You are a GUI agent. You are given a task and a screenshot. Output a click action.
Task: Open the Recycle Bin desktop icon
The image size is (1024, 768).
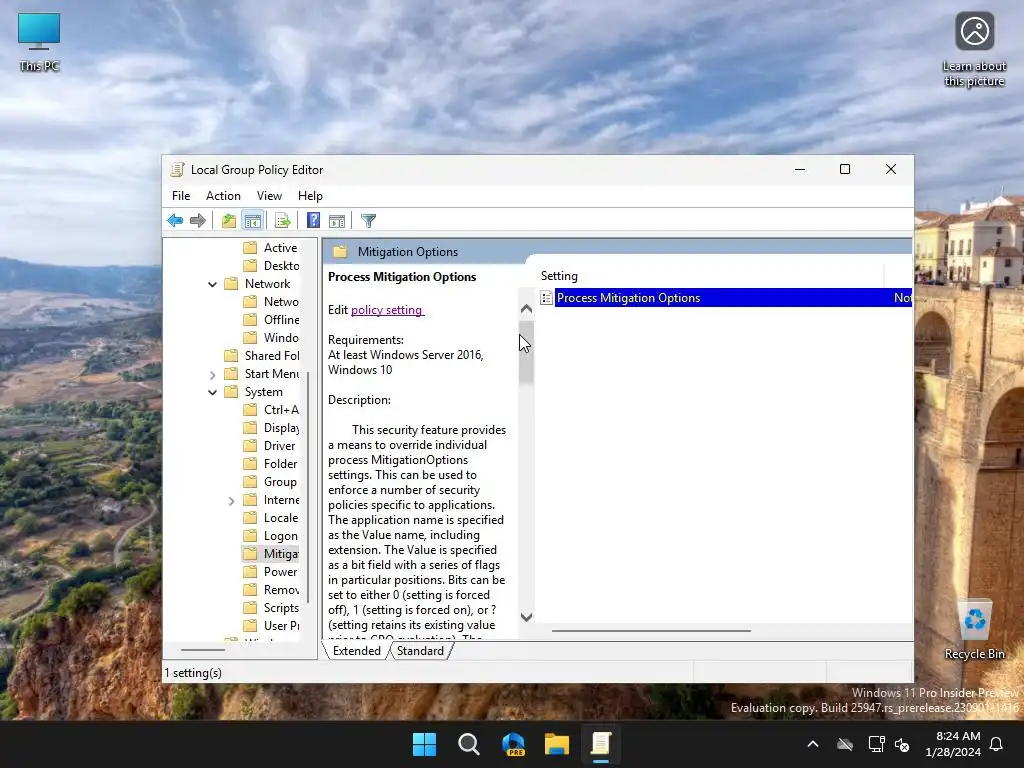974,630
